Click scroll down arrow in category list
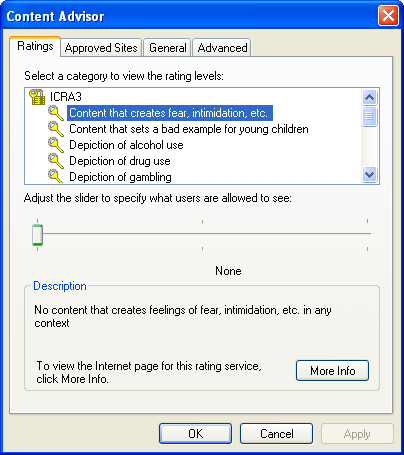Image resolution: width=404 pixels, height=455 pixels. tap(369, 174)
